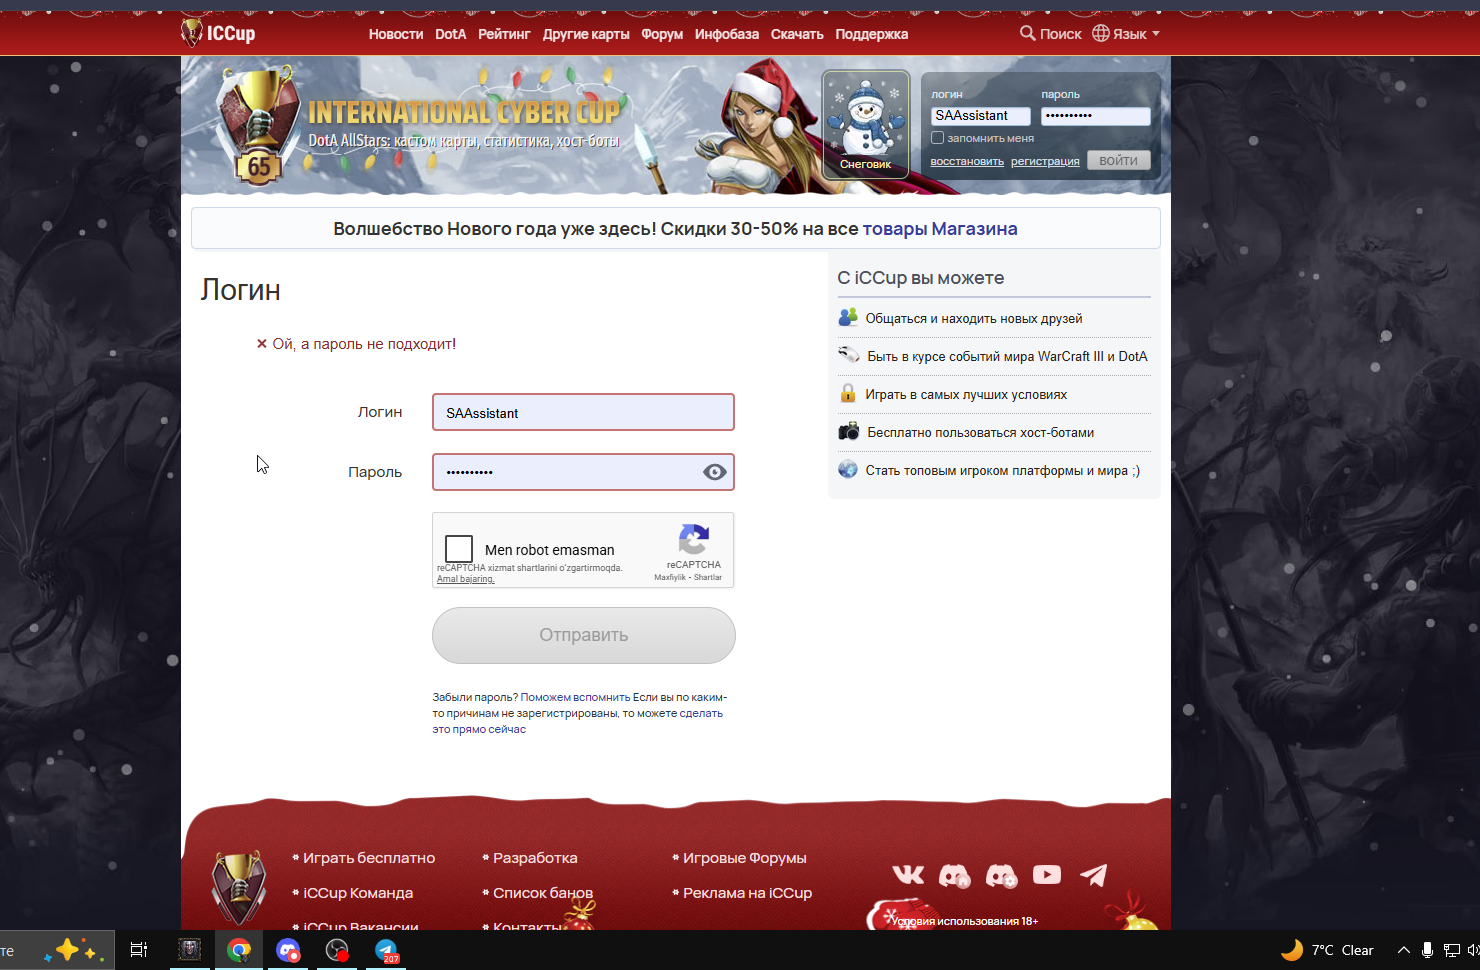Click the ICCup logo in the header
Screen dimensions: 1480x970
tap(218, 33)
